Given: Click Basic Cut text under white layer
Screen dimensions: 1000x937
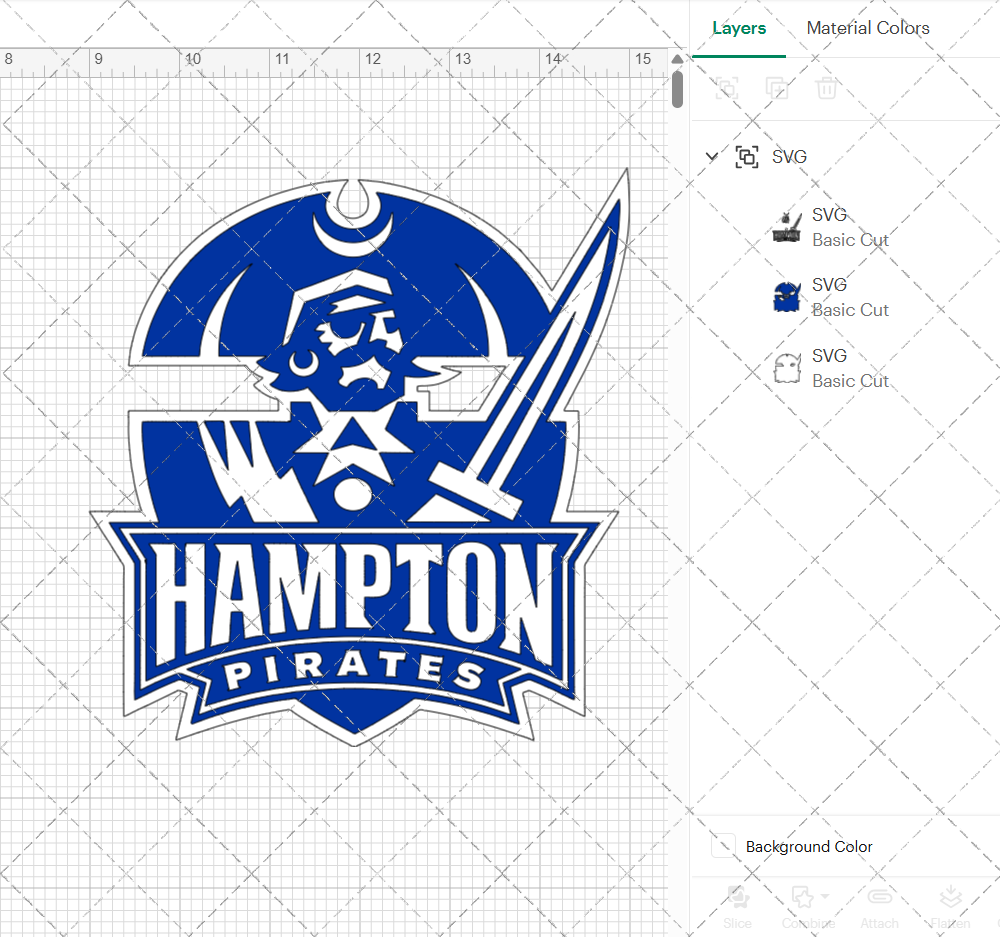Looking at the screenshot, I should [850, 381].
